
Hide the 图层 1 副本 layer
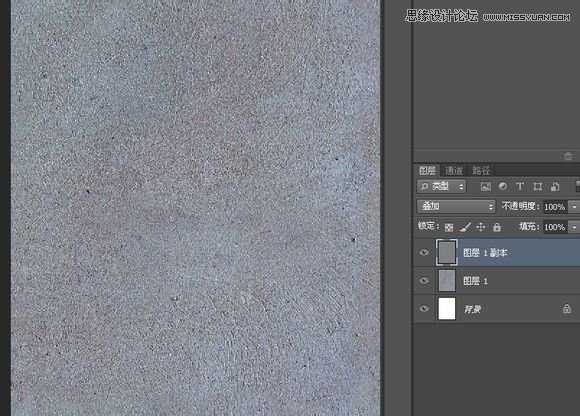click(x=424, y=253)
